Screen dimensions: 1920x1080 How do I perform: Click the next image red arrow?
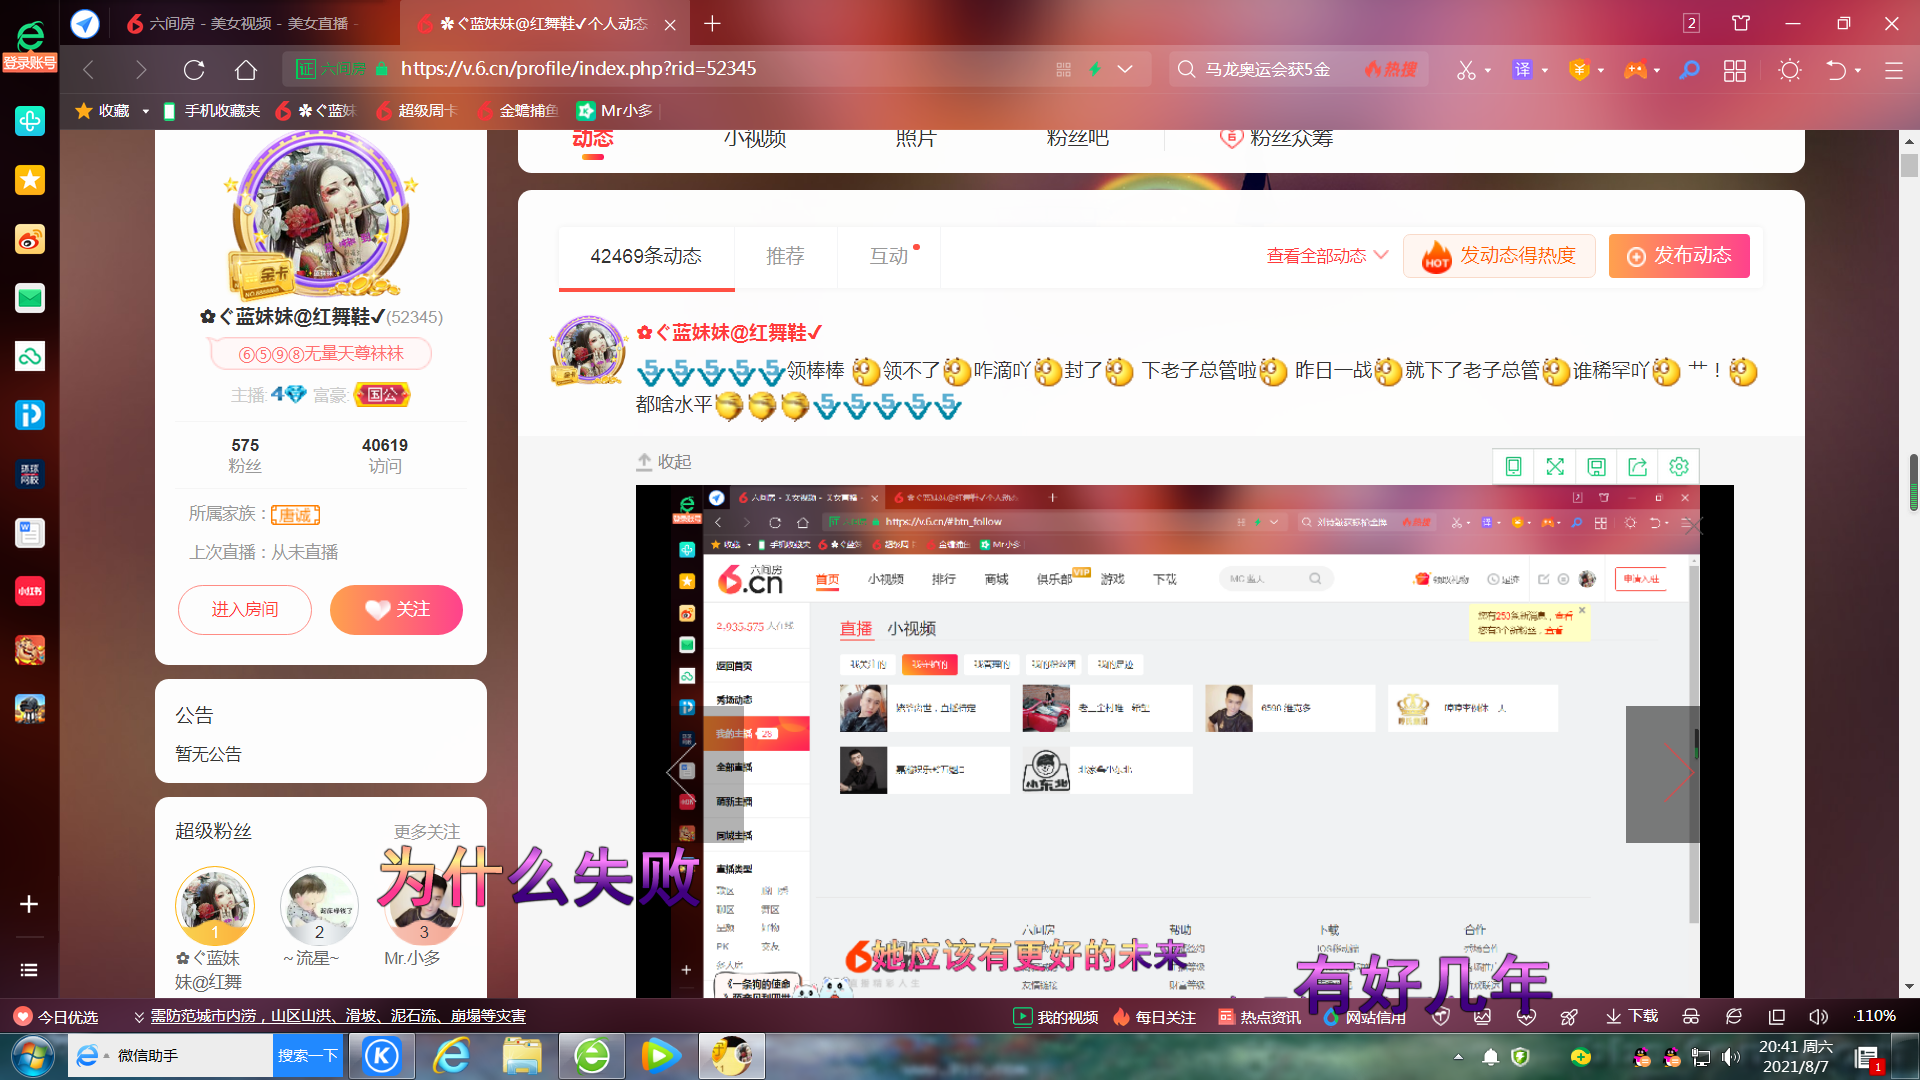[x=1679, y=774]
